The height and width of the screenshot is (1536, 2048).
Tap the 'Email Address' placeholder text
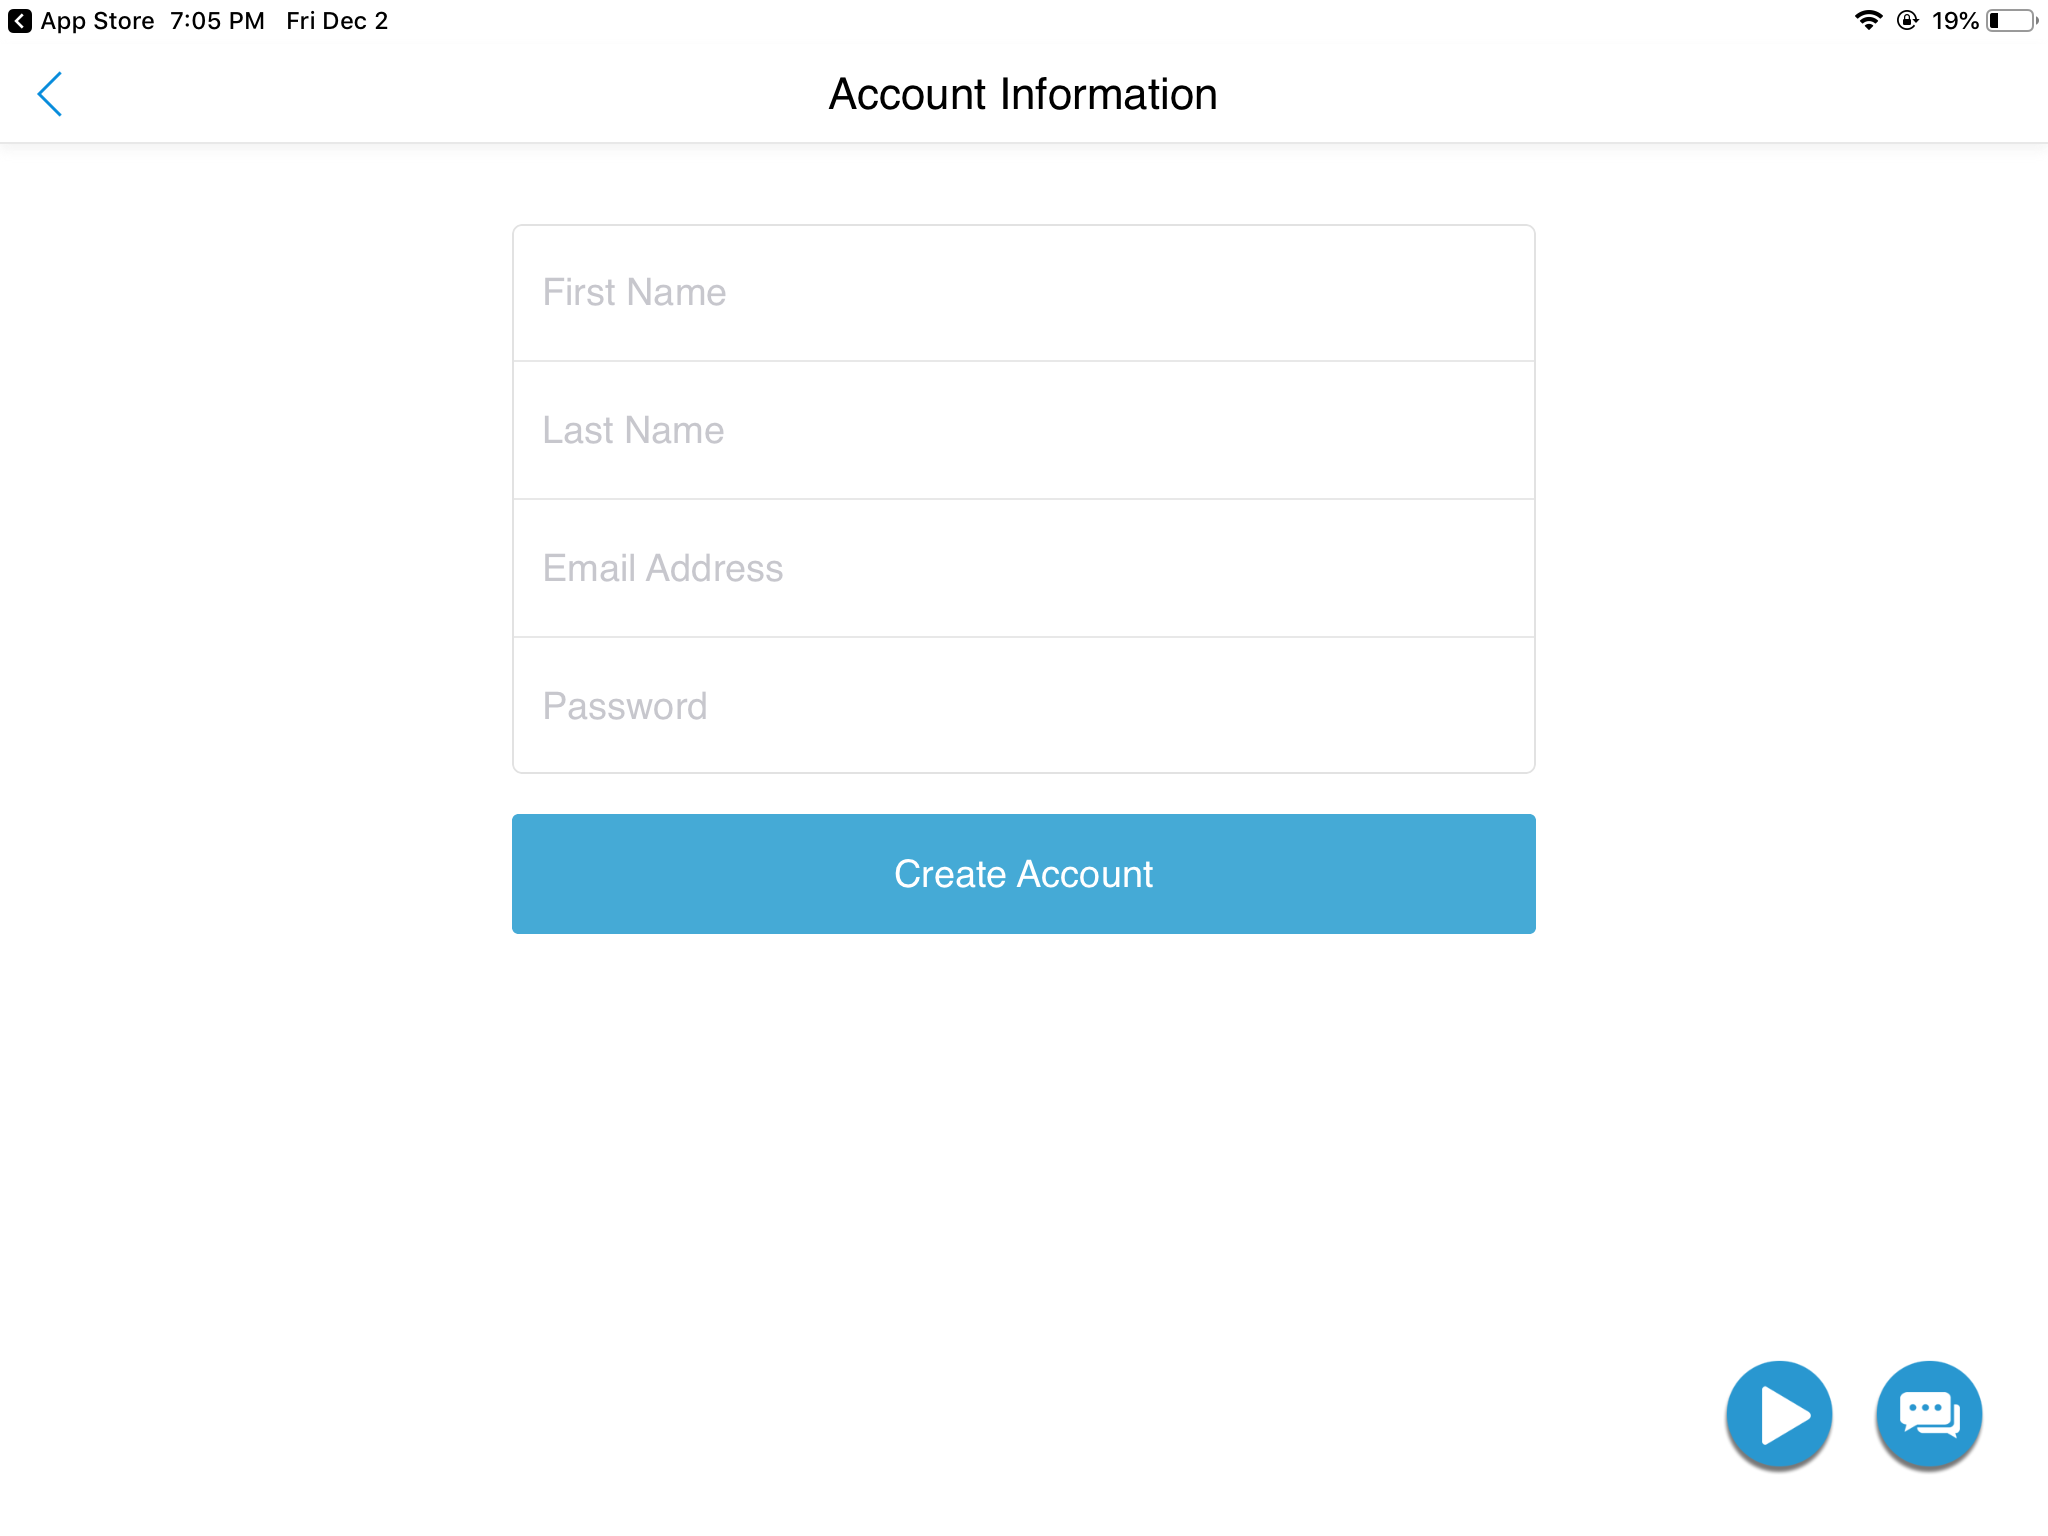(663, 568)
